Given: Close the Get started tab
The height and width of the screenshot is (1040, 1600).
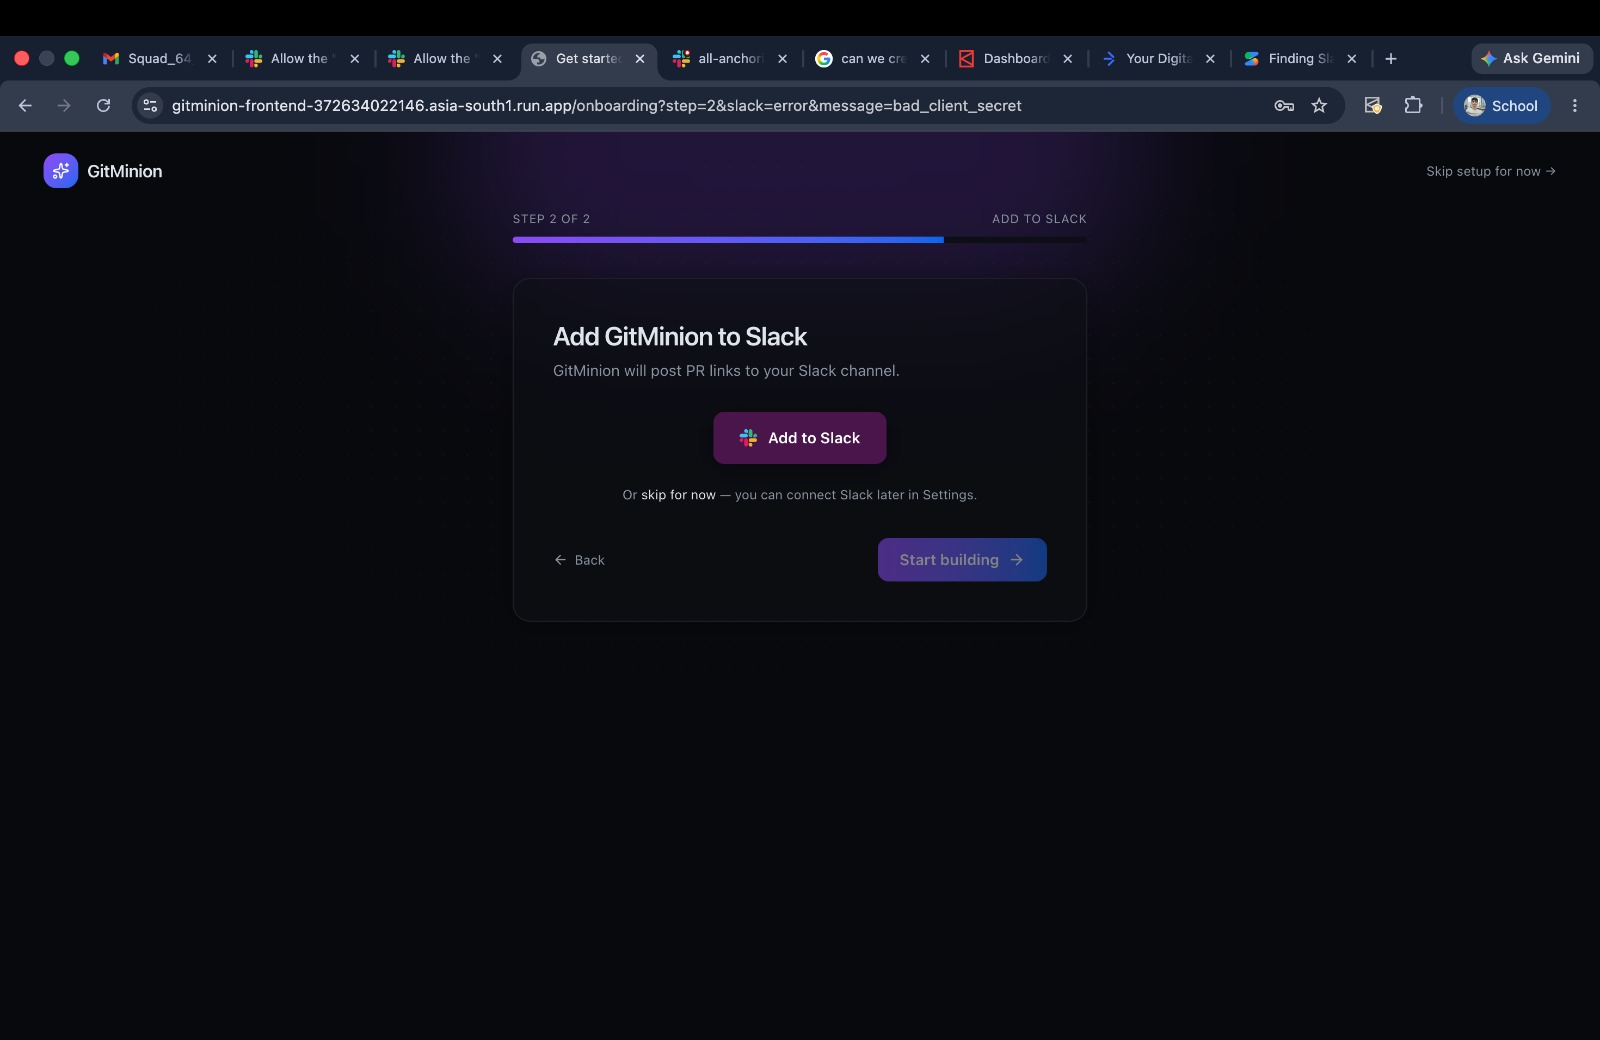Looking at the screenshot, I should pos(640,58).
